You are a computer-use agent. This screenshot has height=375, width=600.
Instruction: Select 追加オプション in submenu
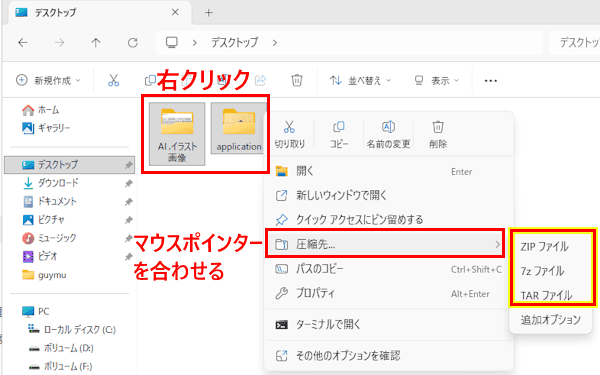point(551,320)
